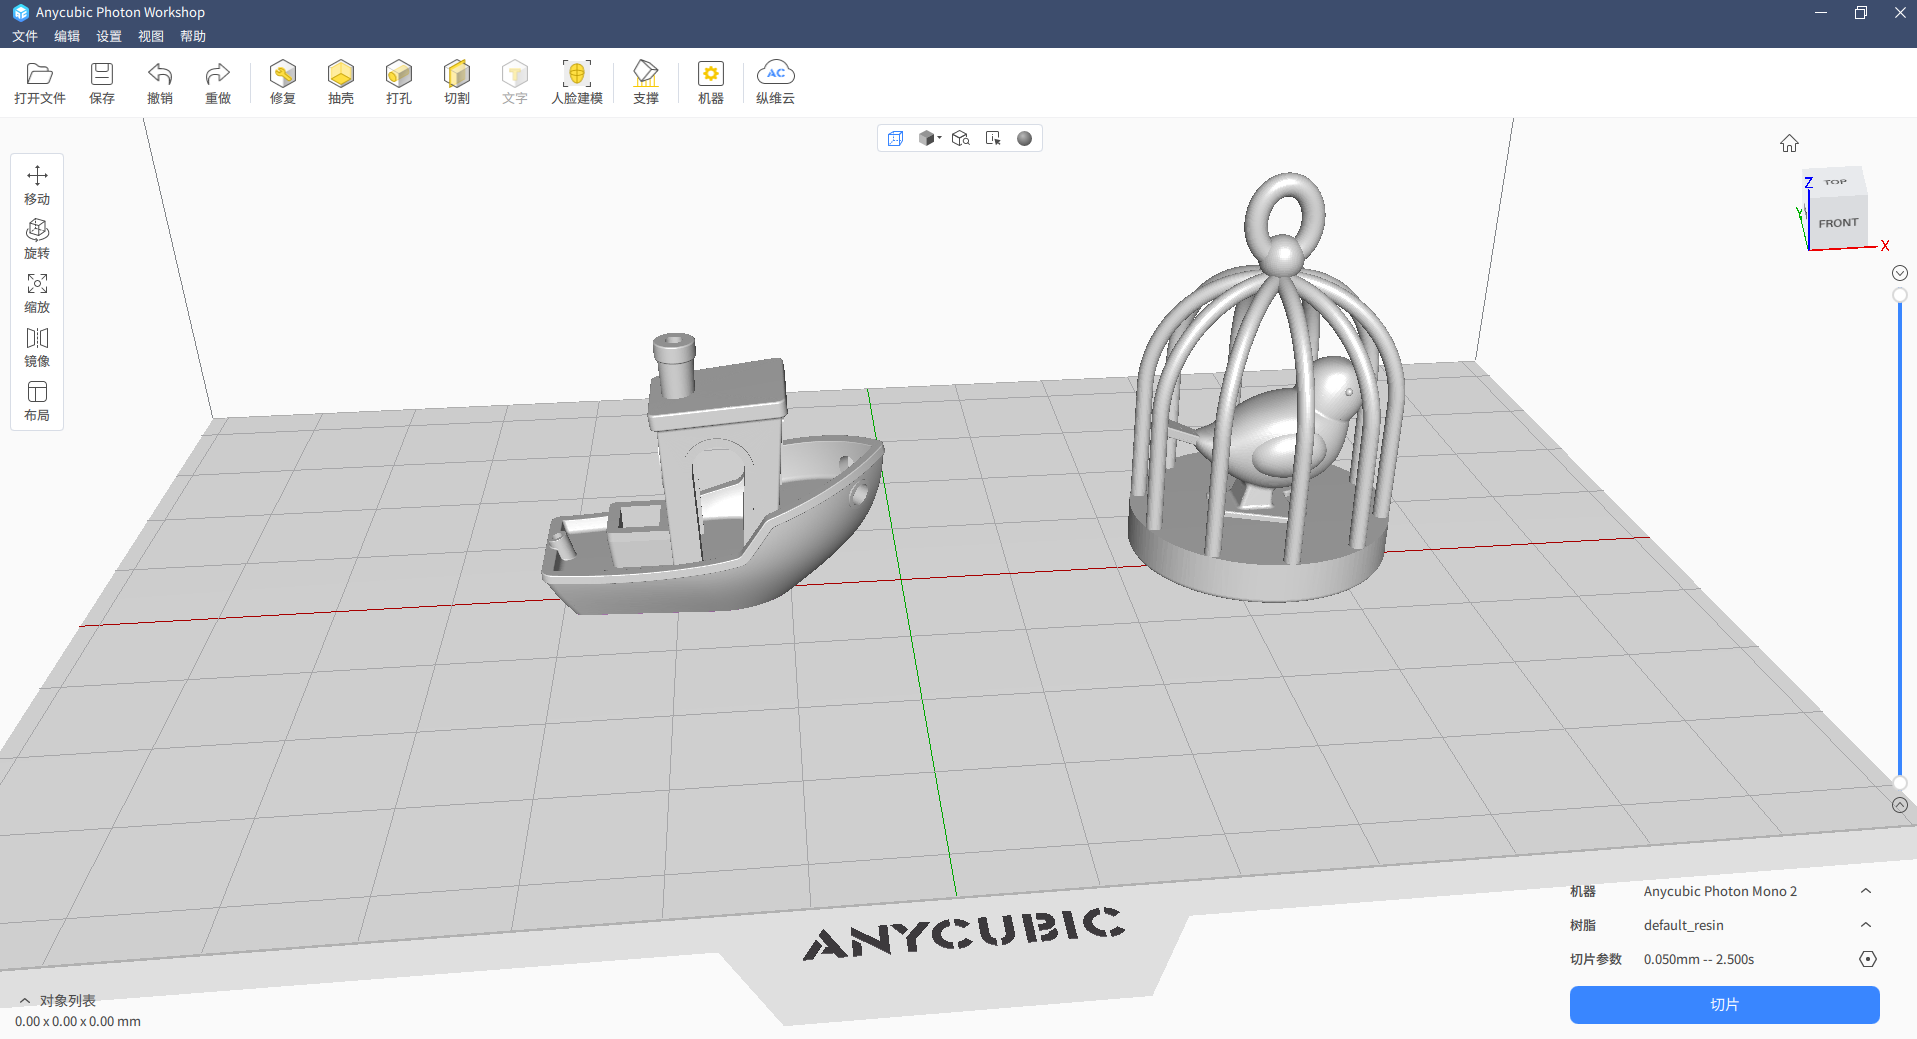Open the 切割 cut tool
The image size is (1917, 1039).
[x=457, y=82]
